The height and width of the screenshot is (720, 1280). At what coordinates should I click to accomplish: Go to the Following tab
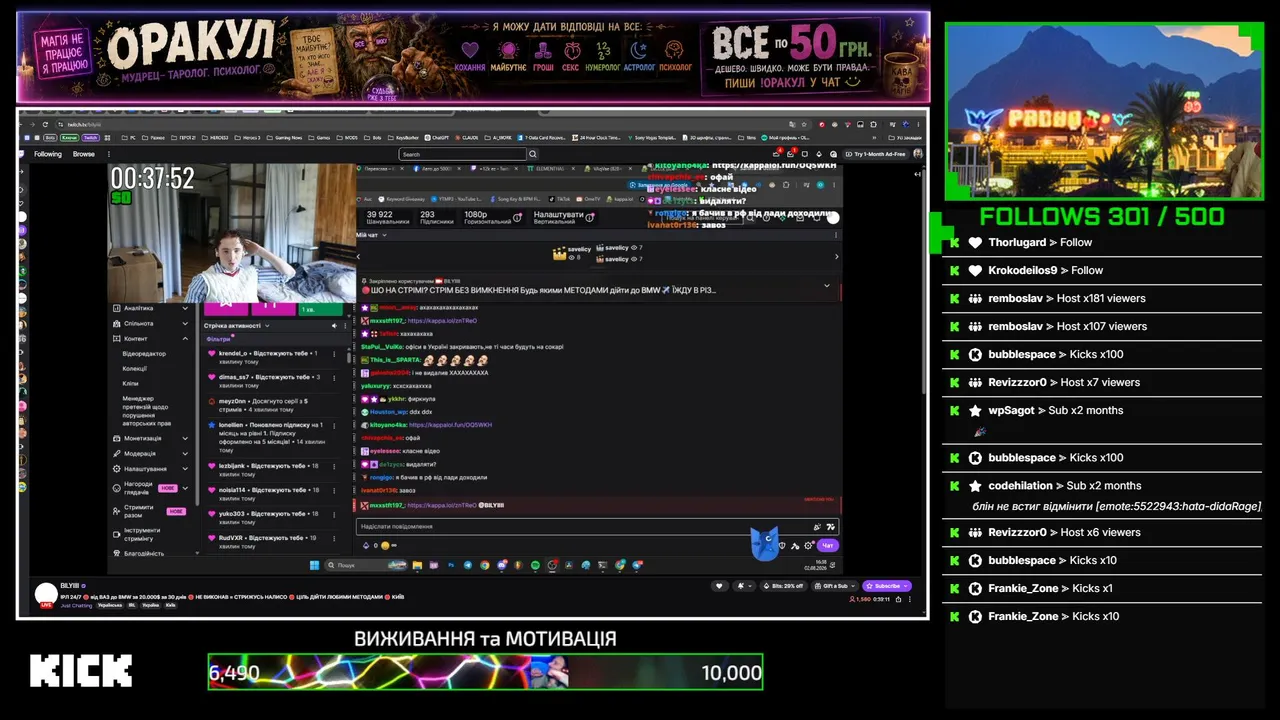click(x=47, y=154)
